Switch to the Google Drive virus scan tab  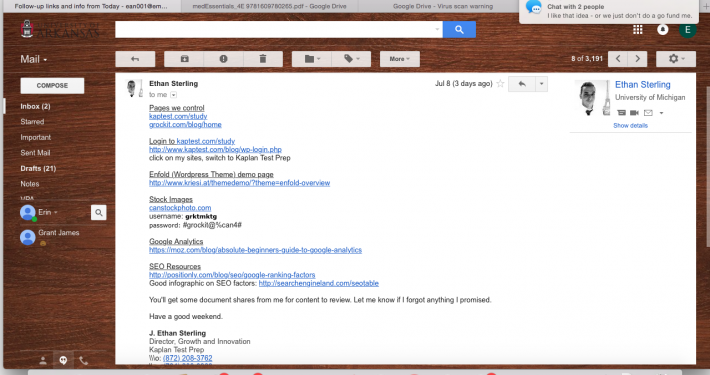click(442, 6)
